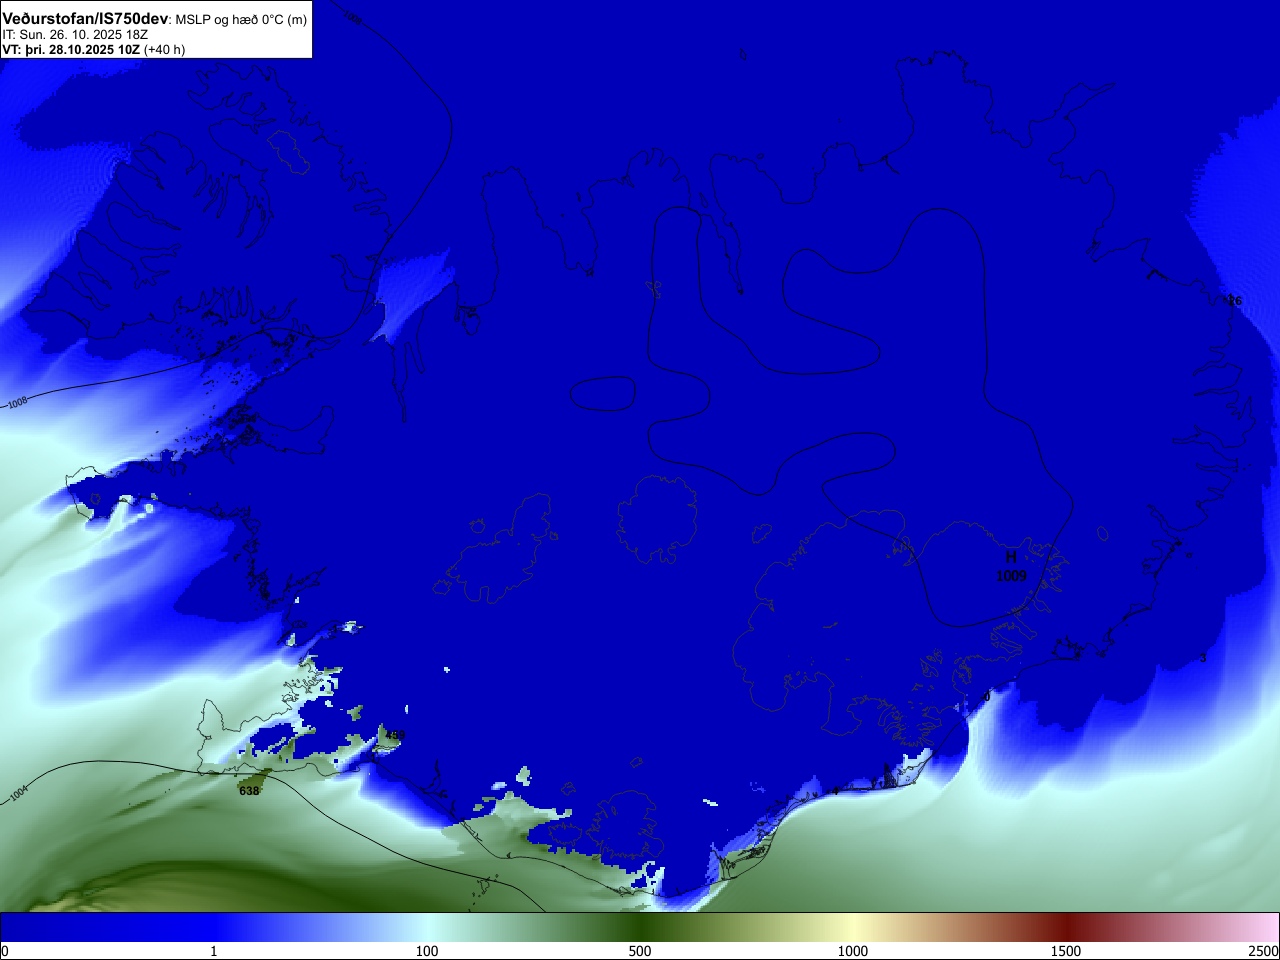
Task: Click the color scale label "100"
Action: point(427,951)
